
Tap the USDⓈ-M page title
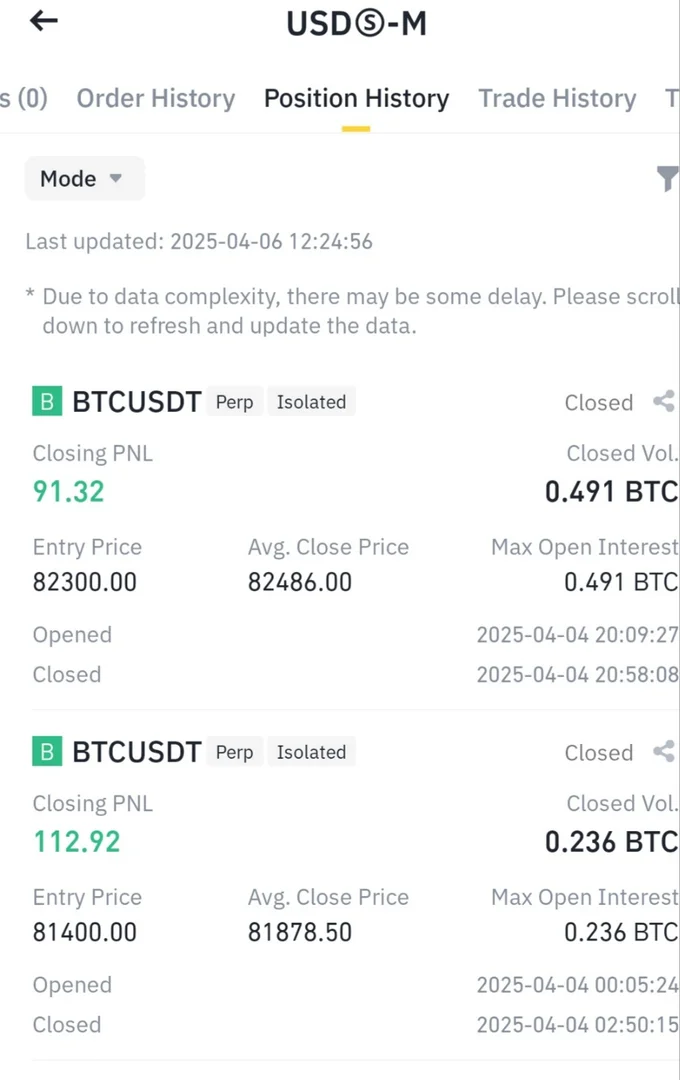[357, 23]
